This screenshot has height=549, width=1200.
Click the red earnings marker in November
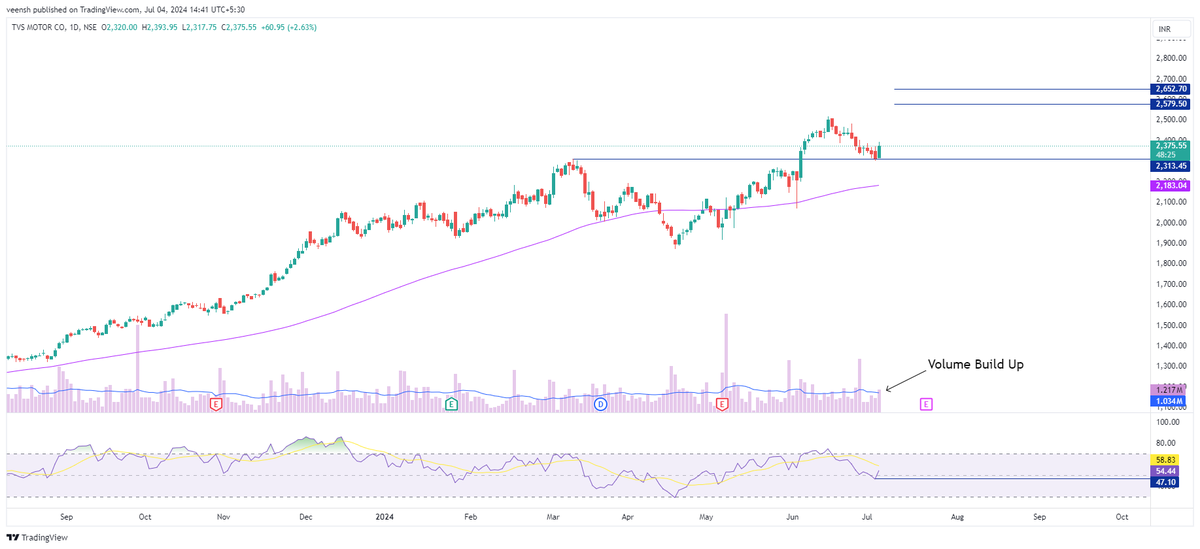click(x=216, y=404)
